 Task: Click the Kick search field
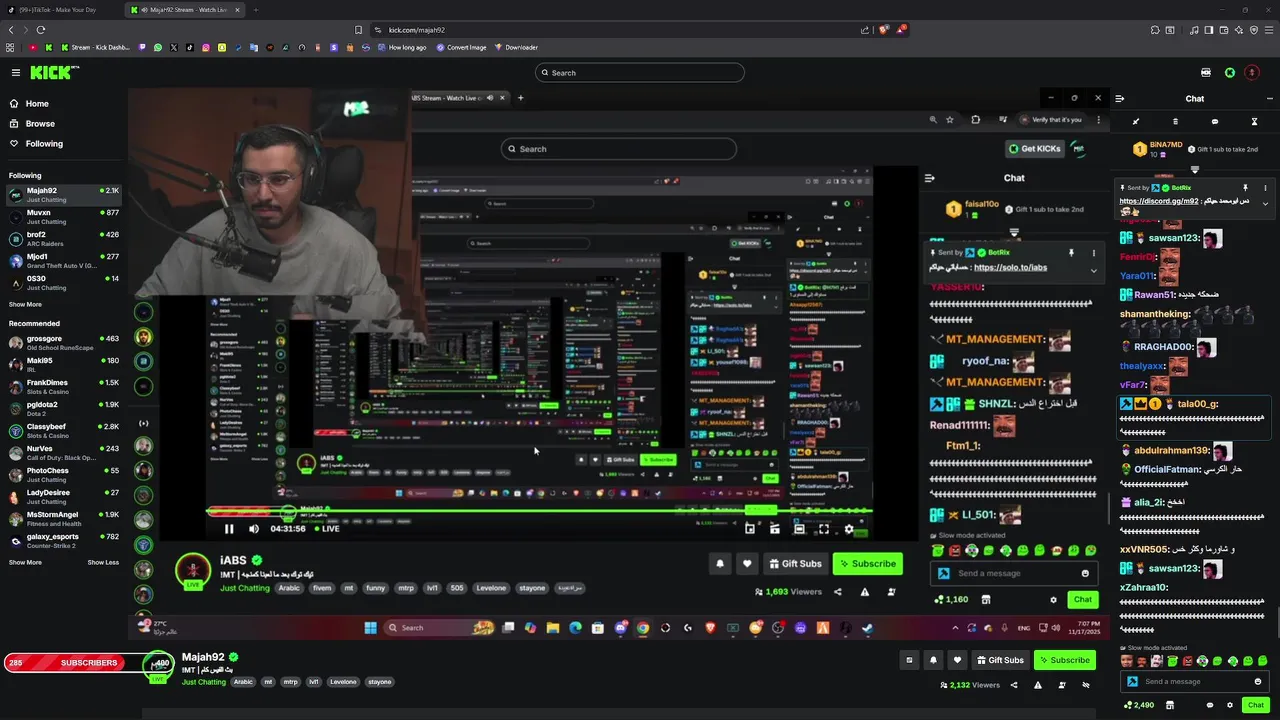[x=639, y=72]
